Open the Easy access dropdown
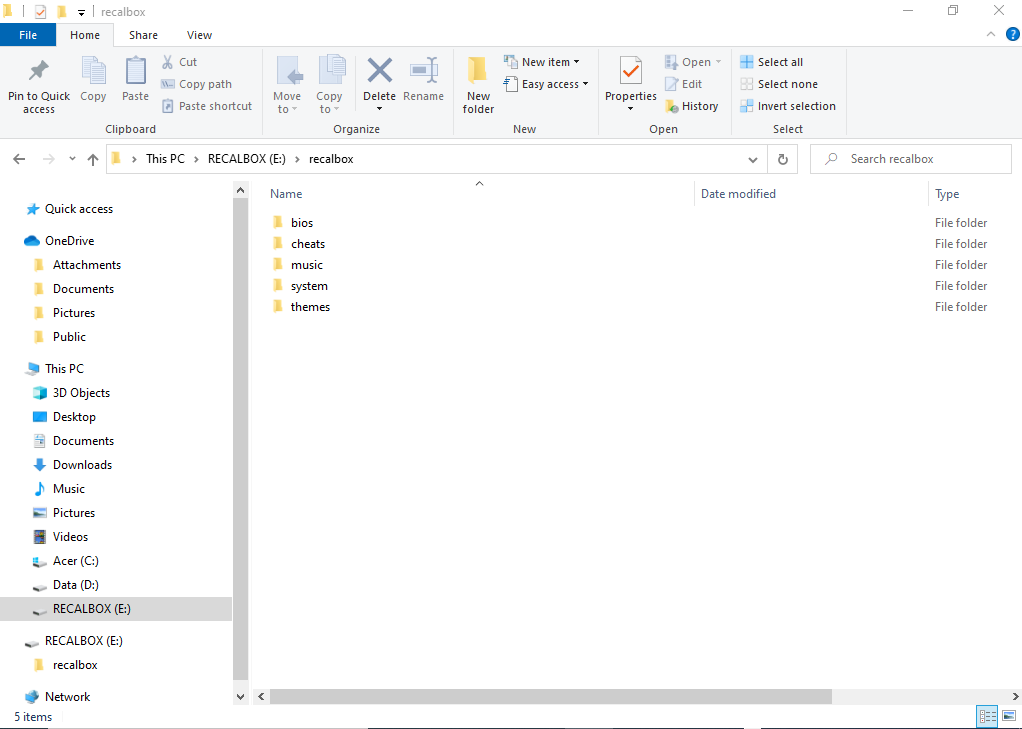Viewport: 1022px width, 729px height. click(x=546, y=84)
